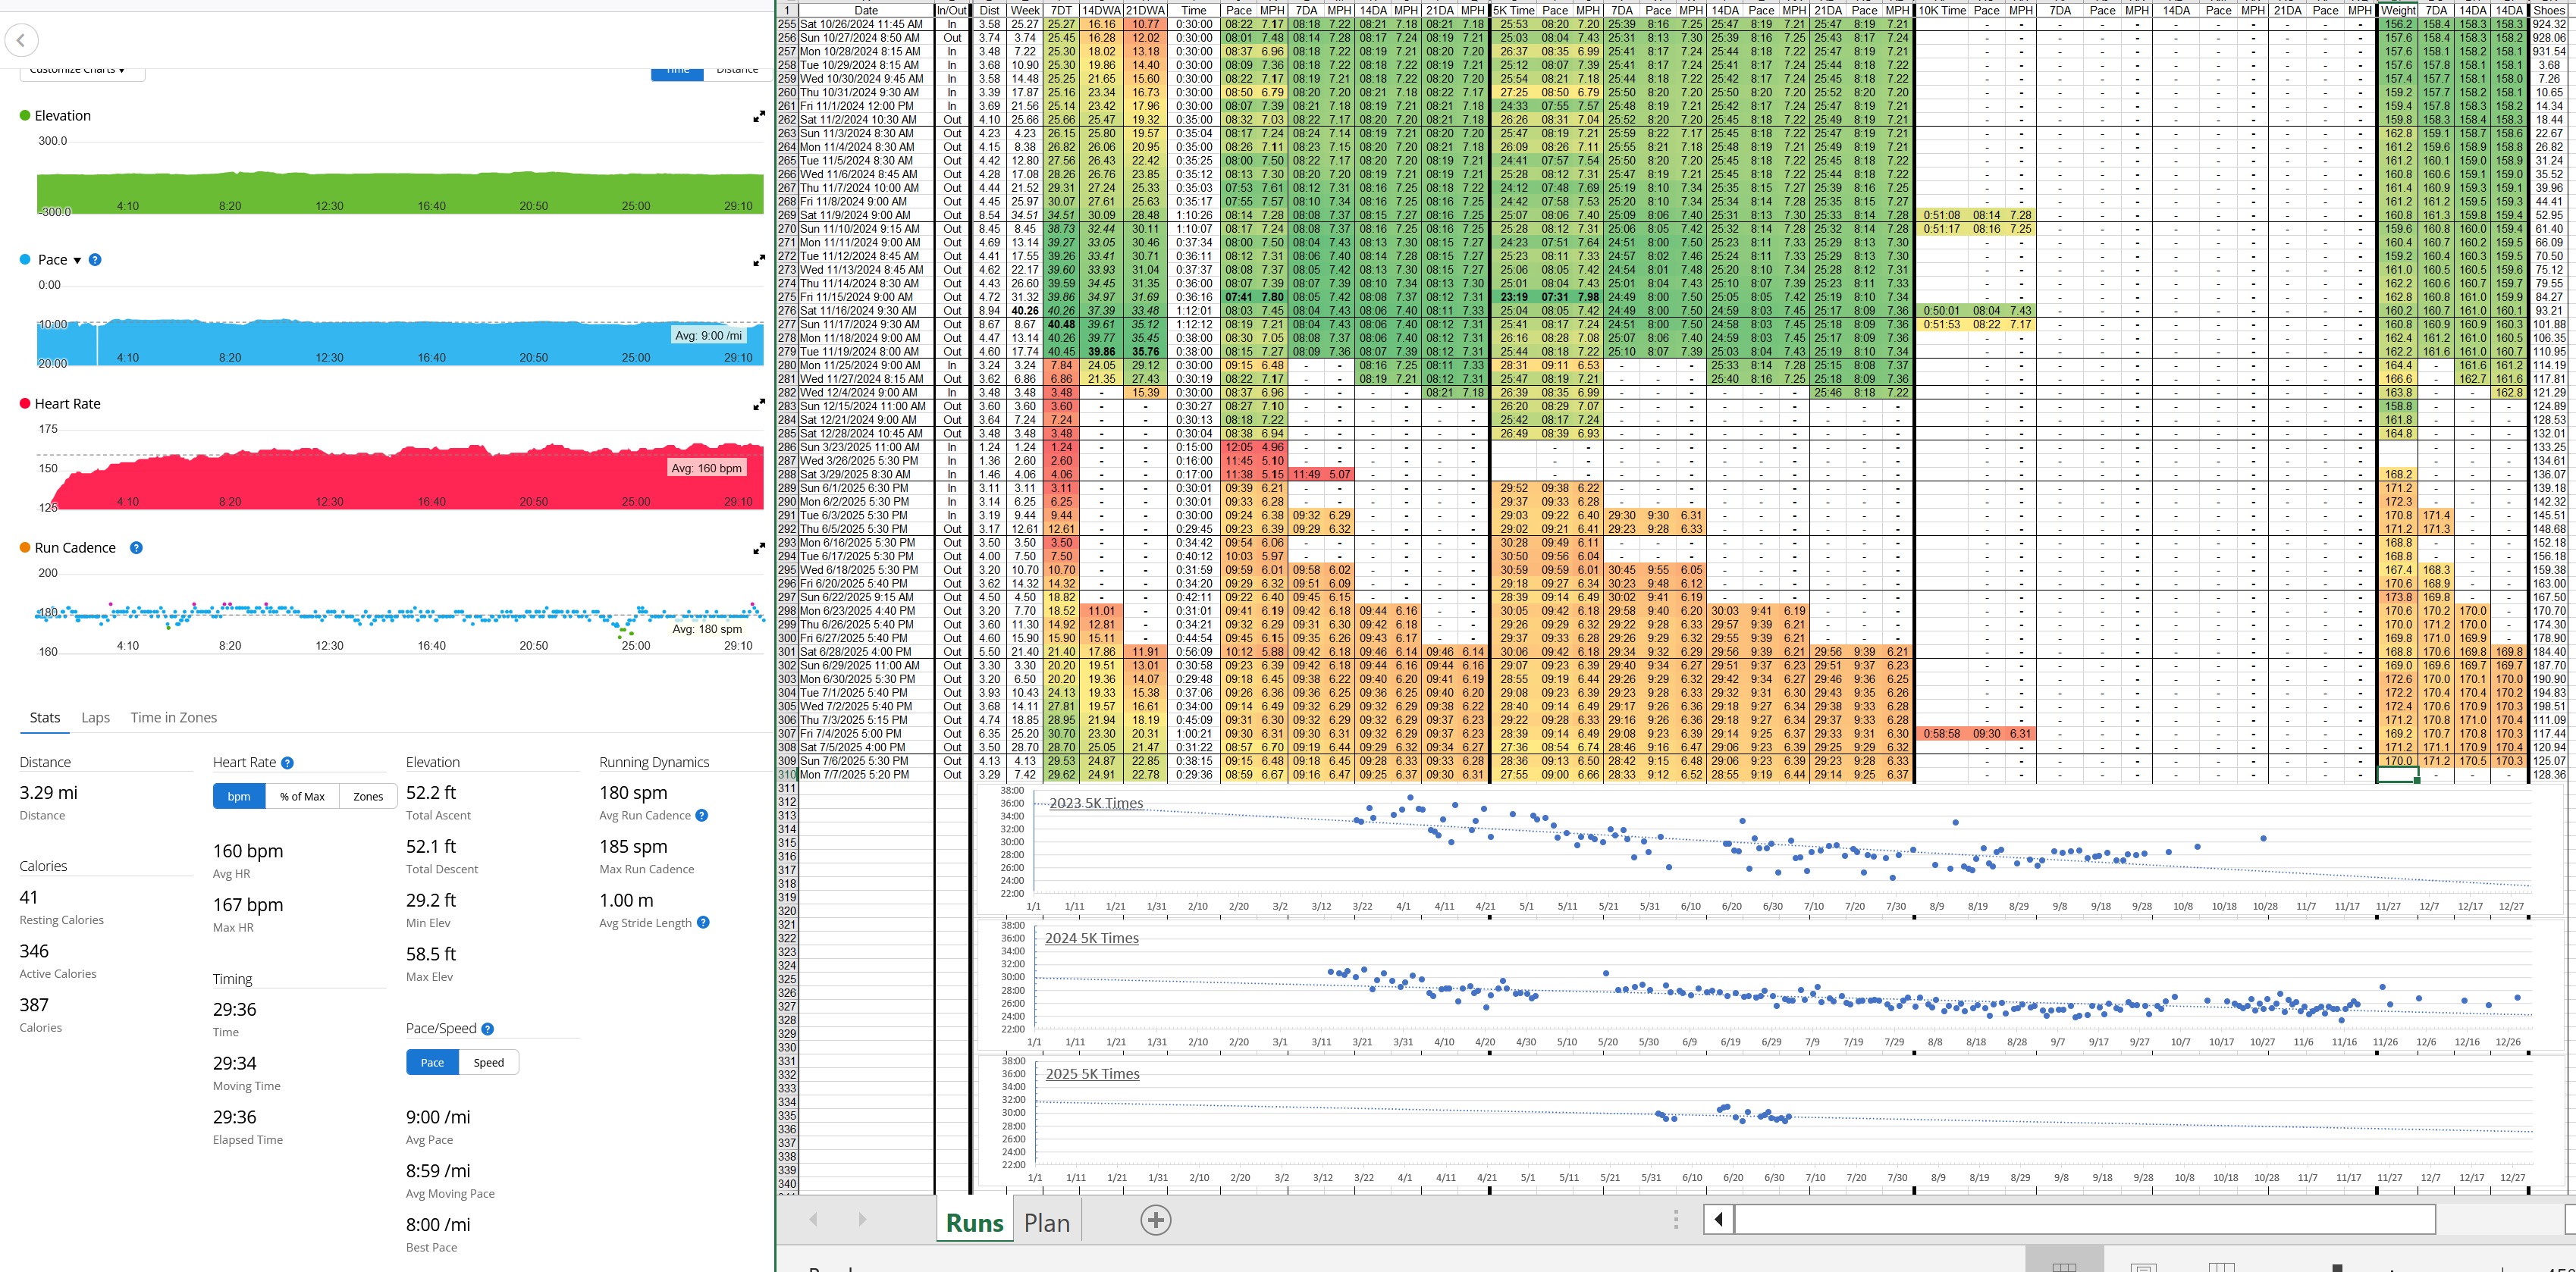Open help icon next to Run Cadence chart title
Screen dimensions: 2576x1272
click(x=136, y=548)
